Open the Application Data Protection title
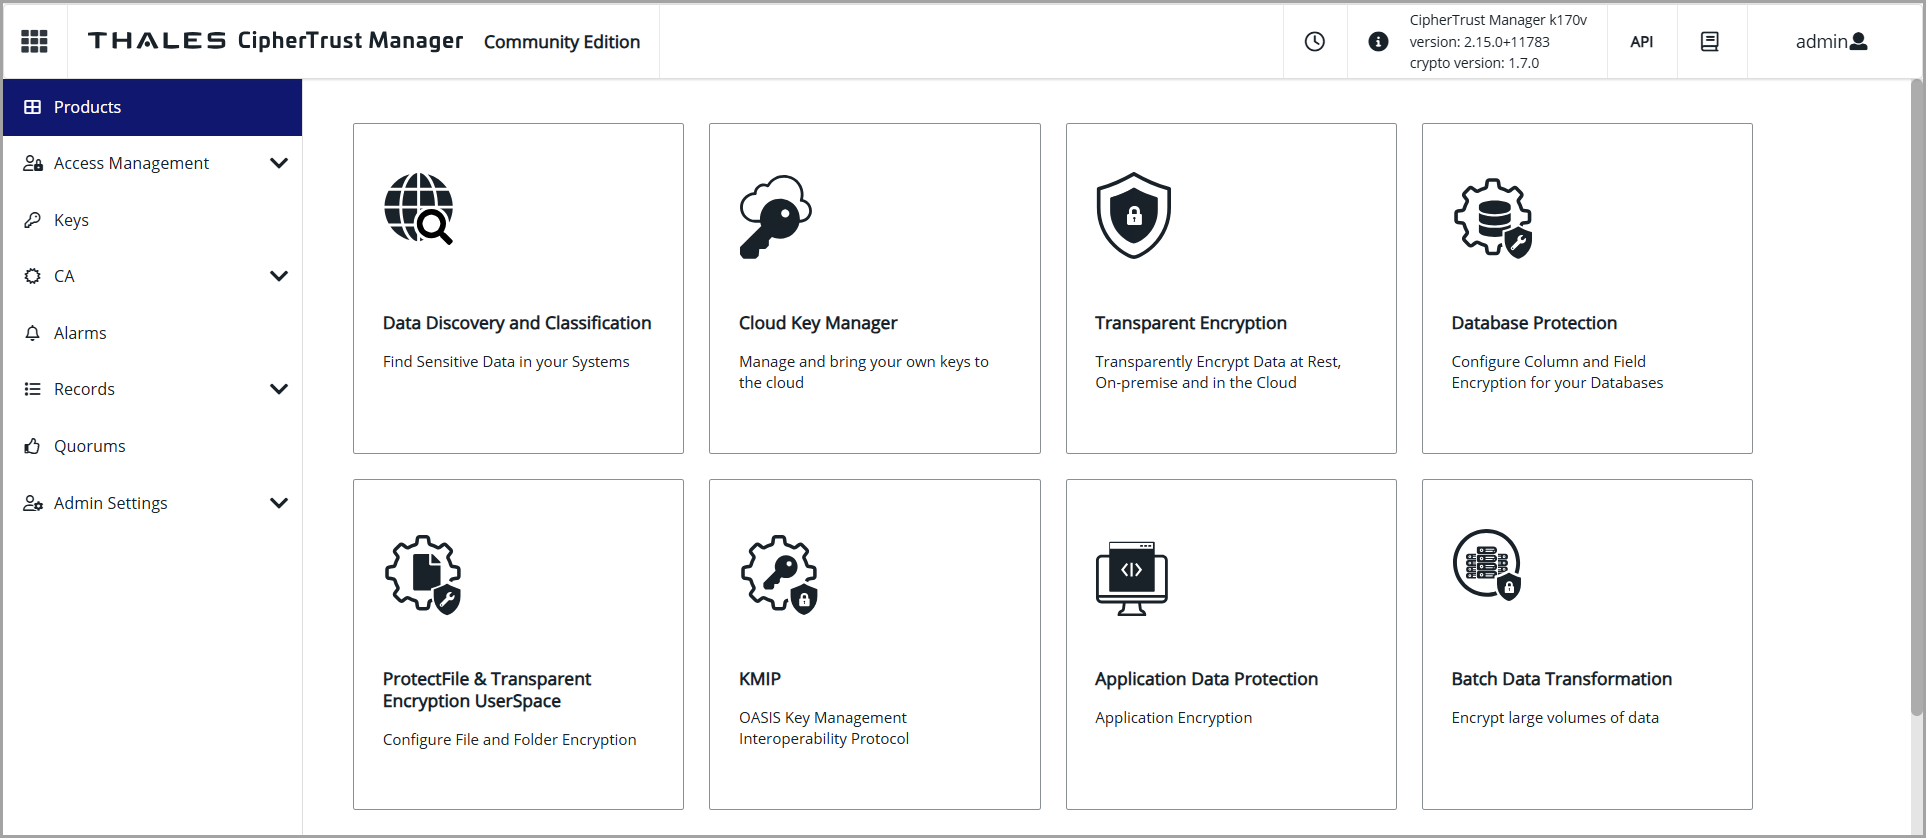1926x838 pixels. tap(1206, 679)
